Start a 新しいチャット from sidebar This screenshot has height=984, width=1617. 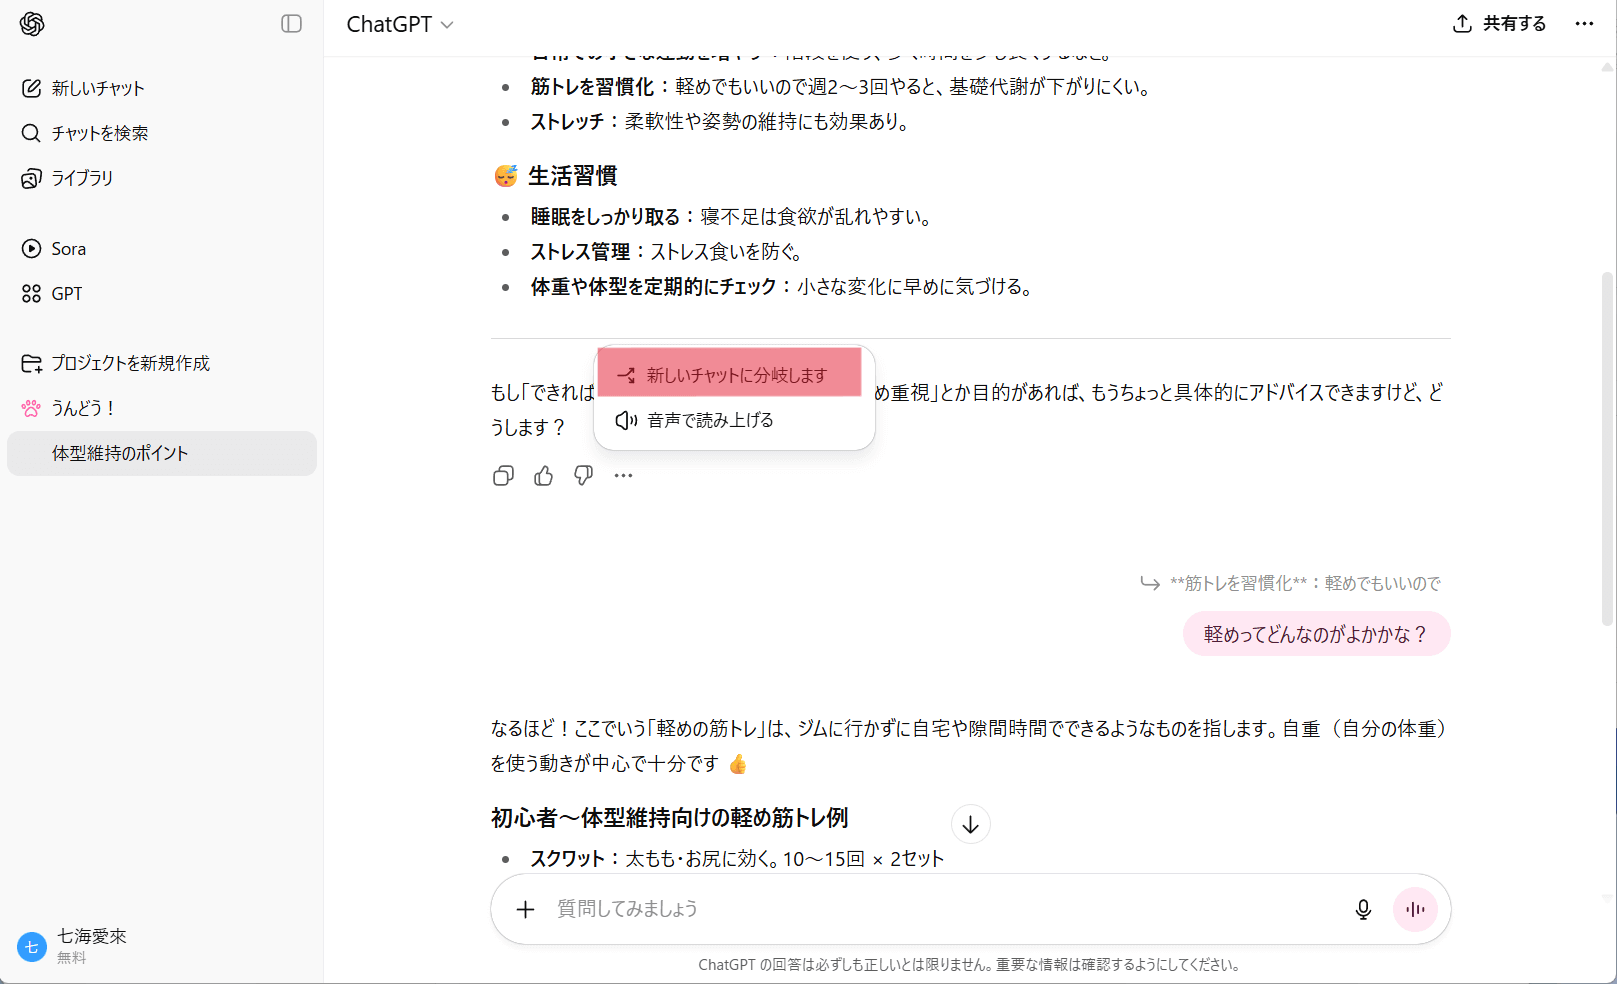pos(97,88)
